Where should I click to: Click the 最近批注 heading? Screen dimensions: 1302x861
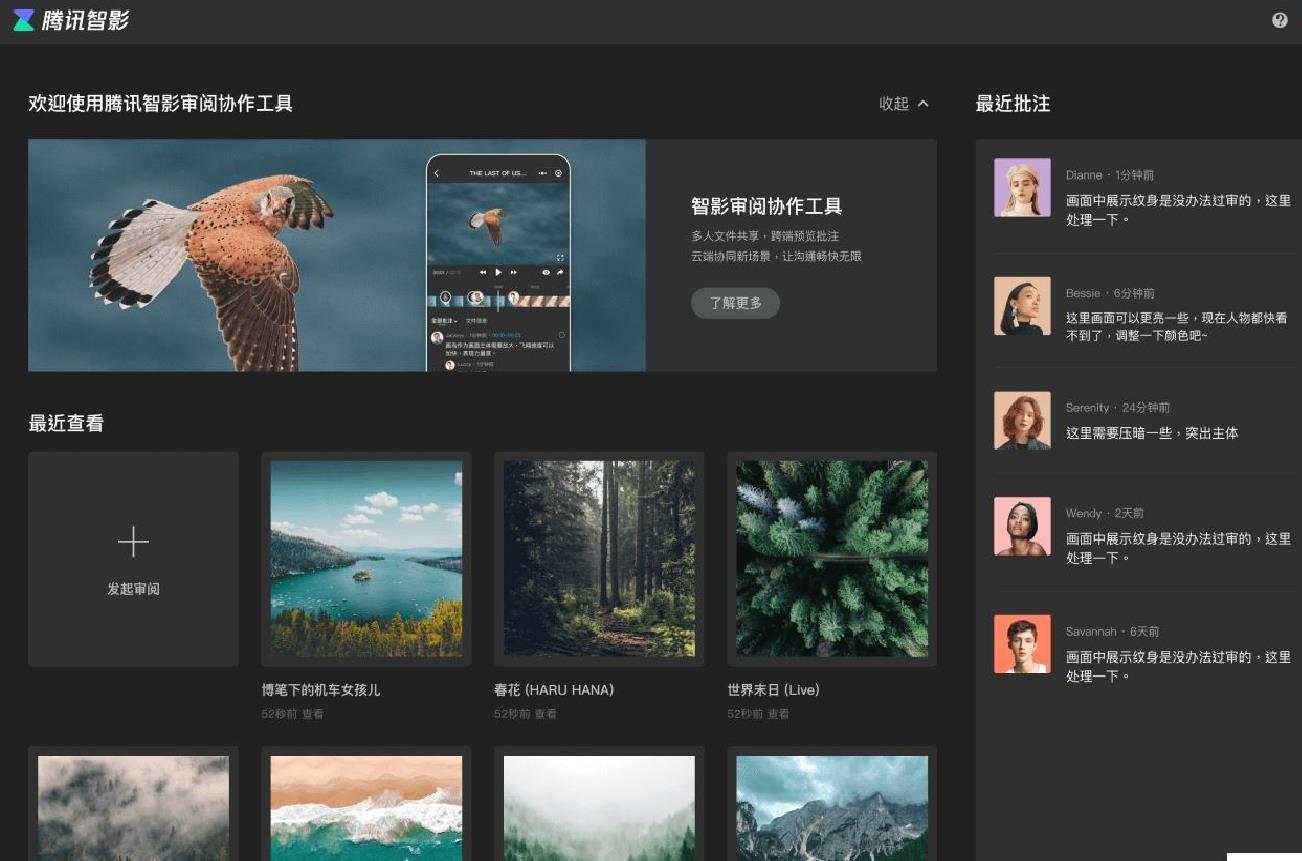coord(1013,103)
